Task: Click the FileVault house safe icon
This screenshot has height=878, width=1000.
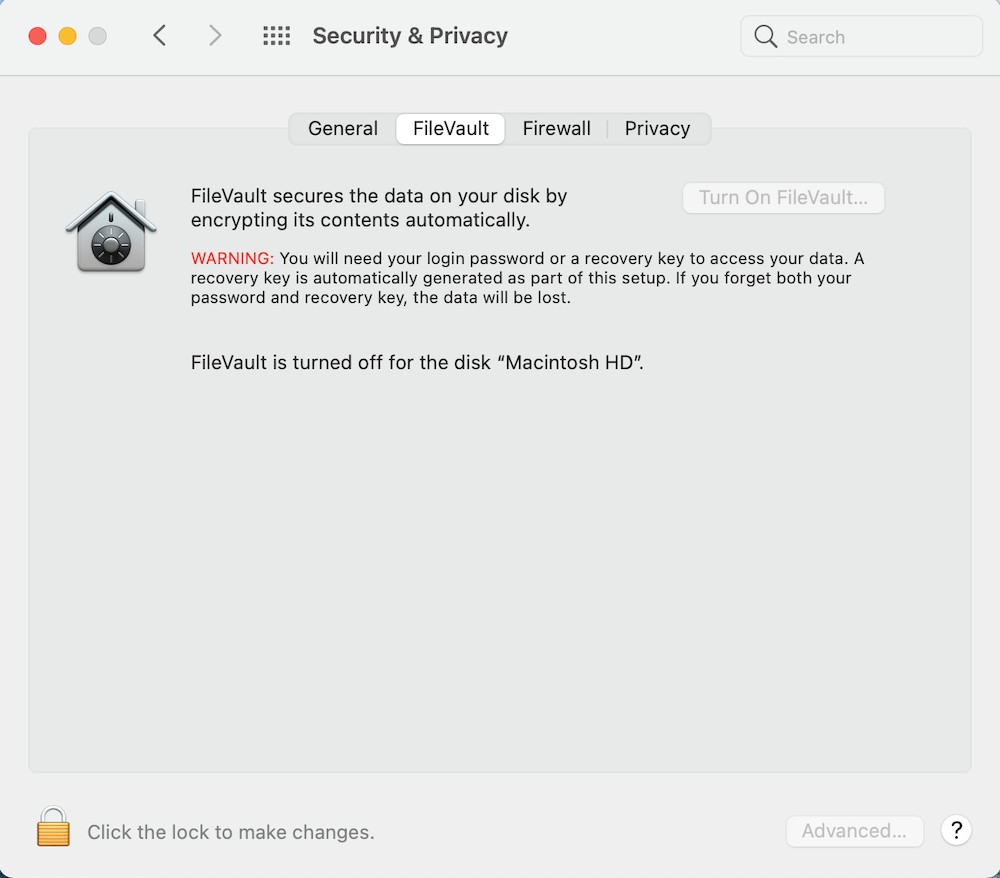Action: [111, 232]
